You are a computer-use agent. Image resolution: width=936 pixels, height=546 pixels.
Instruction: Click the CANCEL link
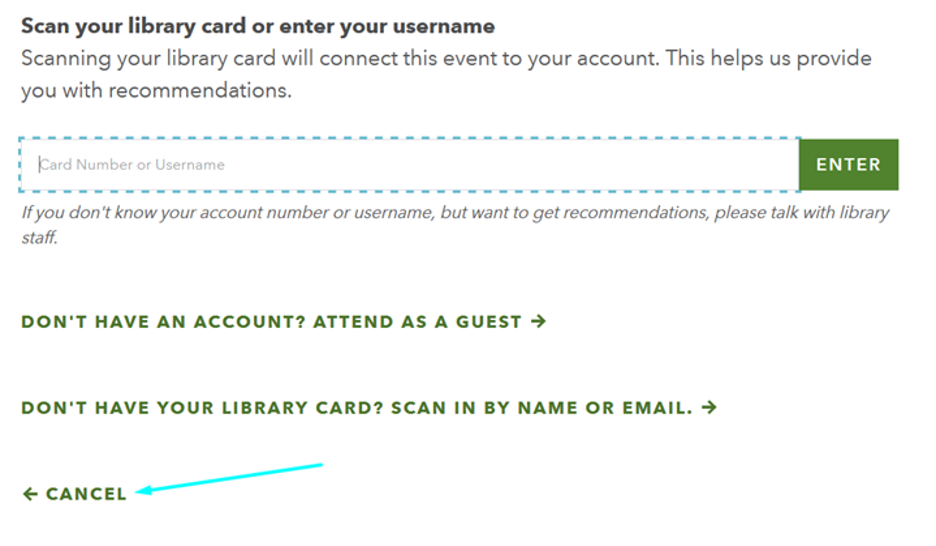[x=86, y=494]
